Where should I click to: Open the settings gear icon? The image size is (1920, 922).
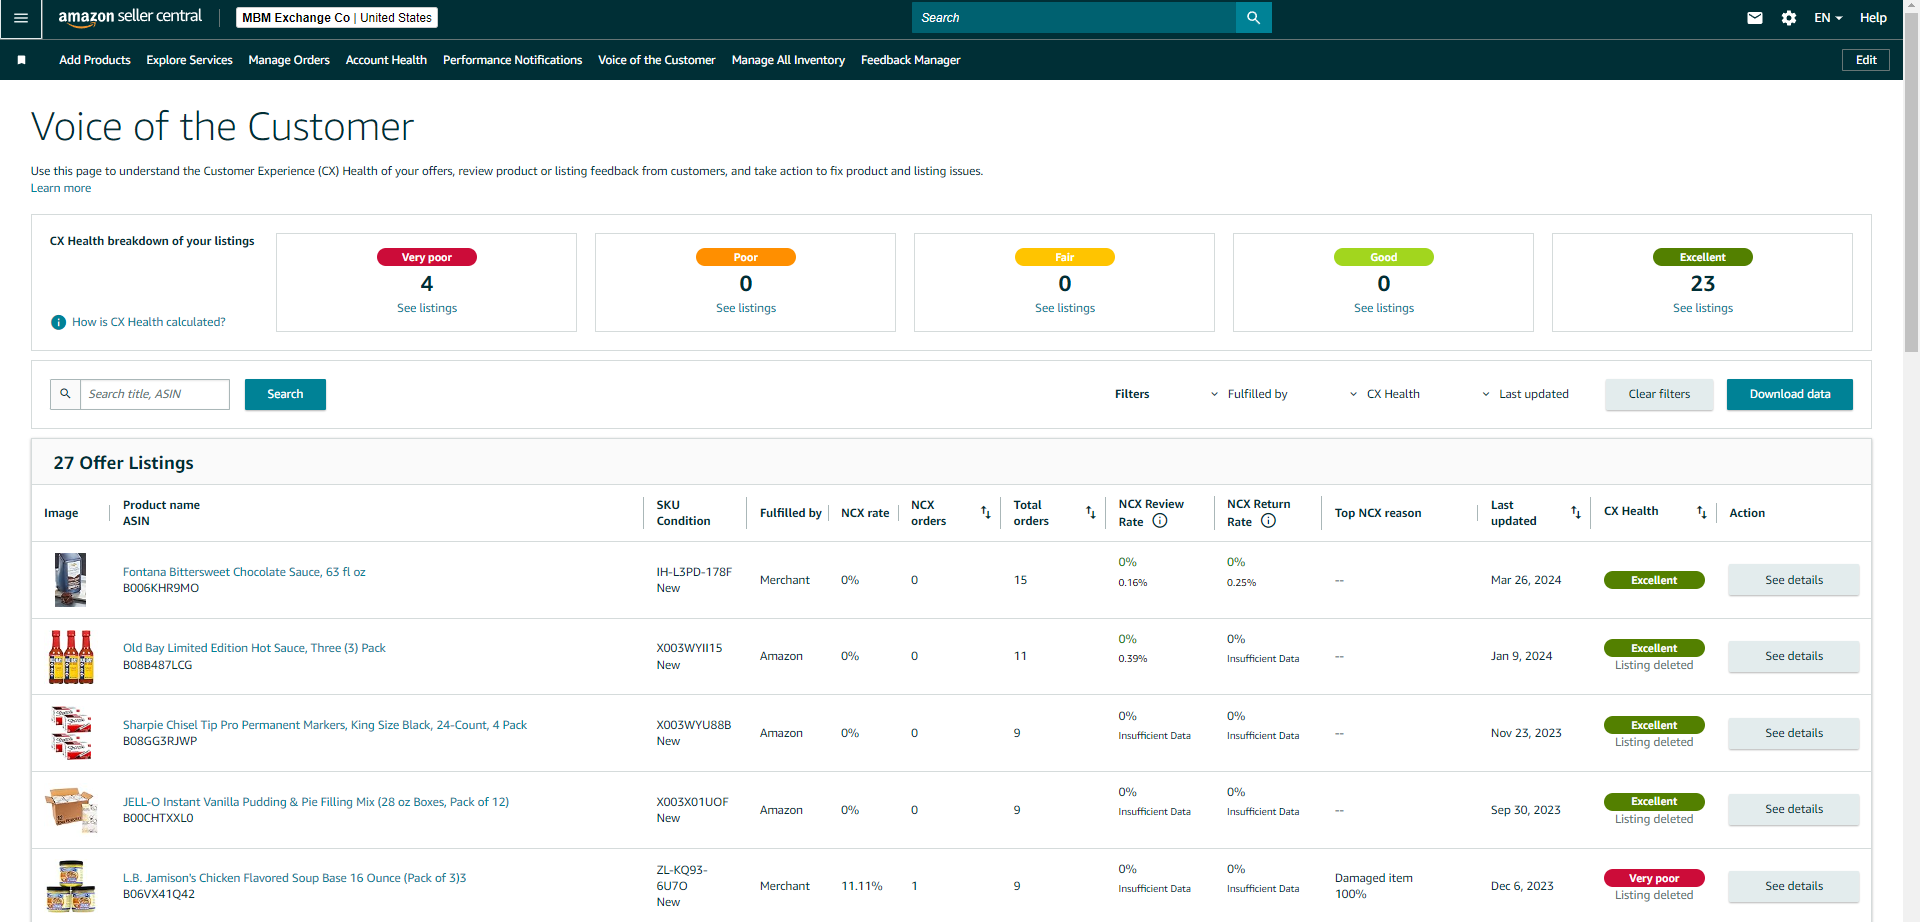pyautogui.click(x=1789, y=18)
